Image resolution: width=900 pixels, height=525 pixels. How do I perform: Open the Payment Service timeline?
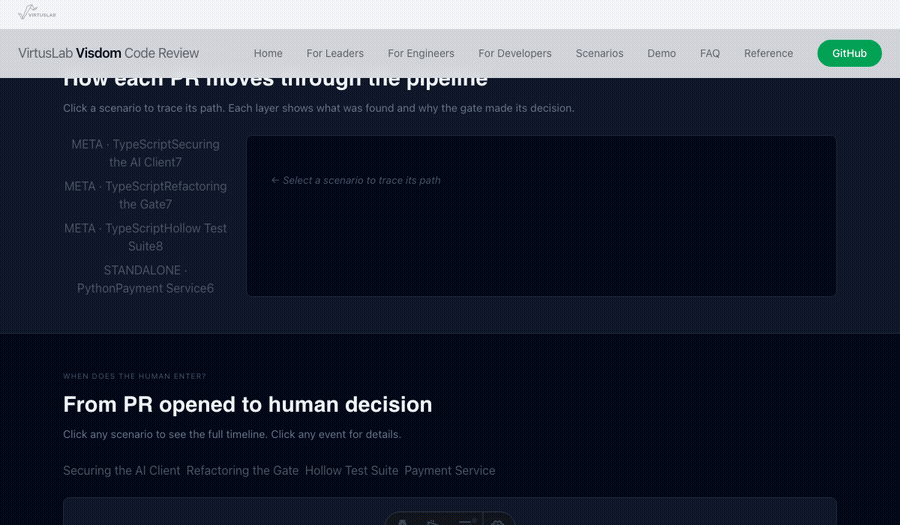pyautogui.click(x=449, y=470)
